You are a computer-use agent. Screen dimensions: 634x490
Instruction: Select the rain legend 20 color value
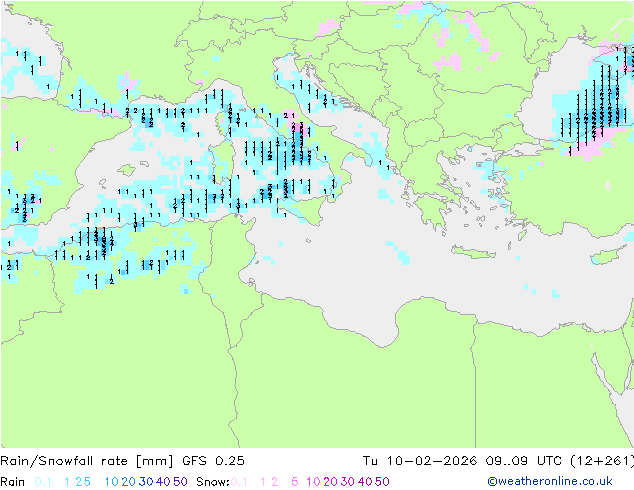[x=128, y=482]
